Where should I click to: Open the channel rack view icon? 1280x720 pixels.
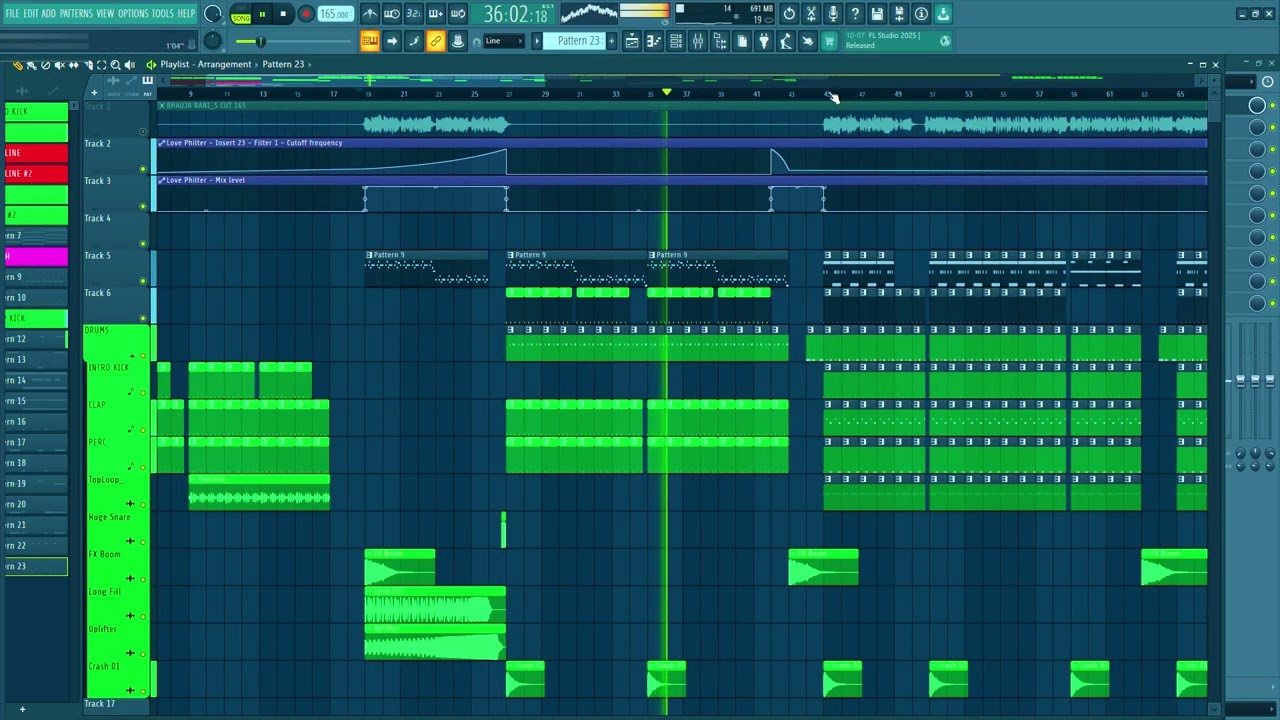676,41
